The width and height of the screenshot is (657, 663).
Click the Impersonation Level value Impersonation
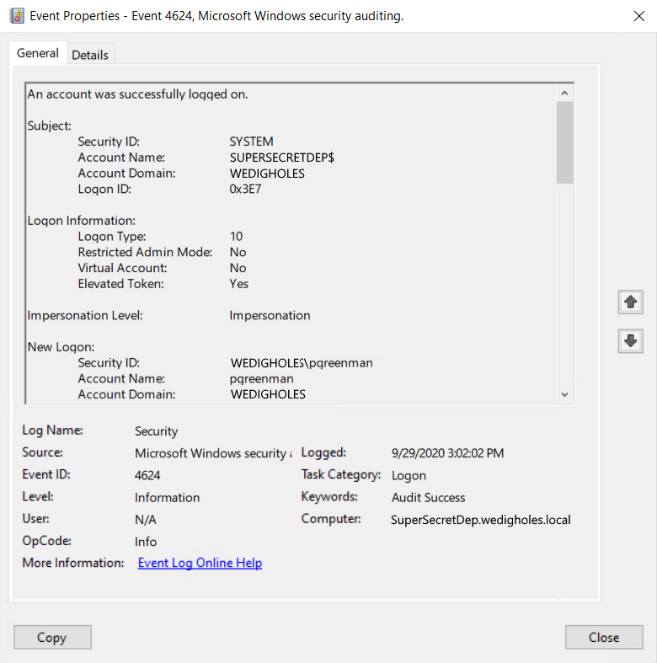coord(270,315)
